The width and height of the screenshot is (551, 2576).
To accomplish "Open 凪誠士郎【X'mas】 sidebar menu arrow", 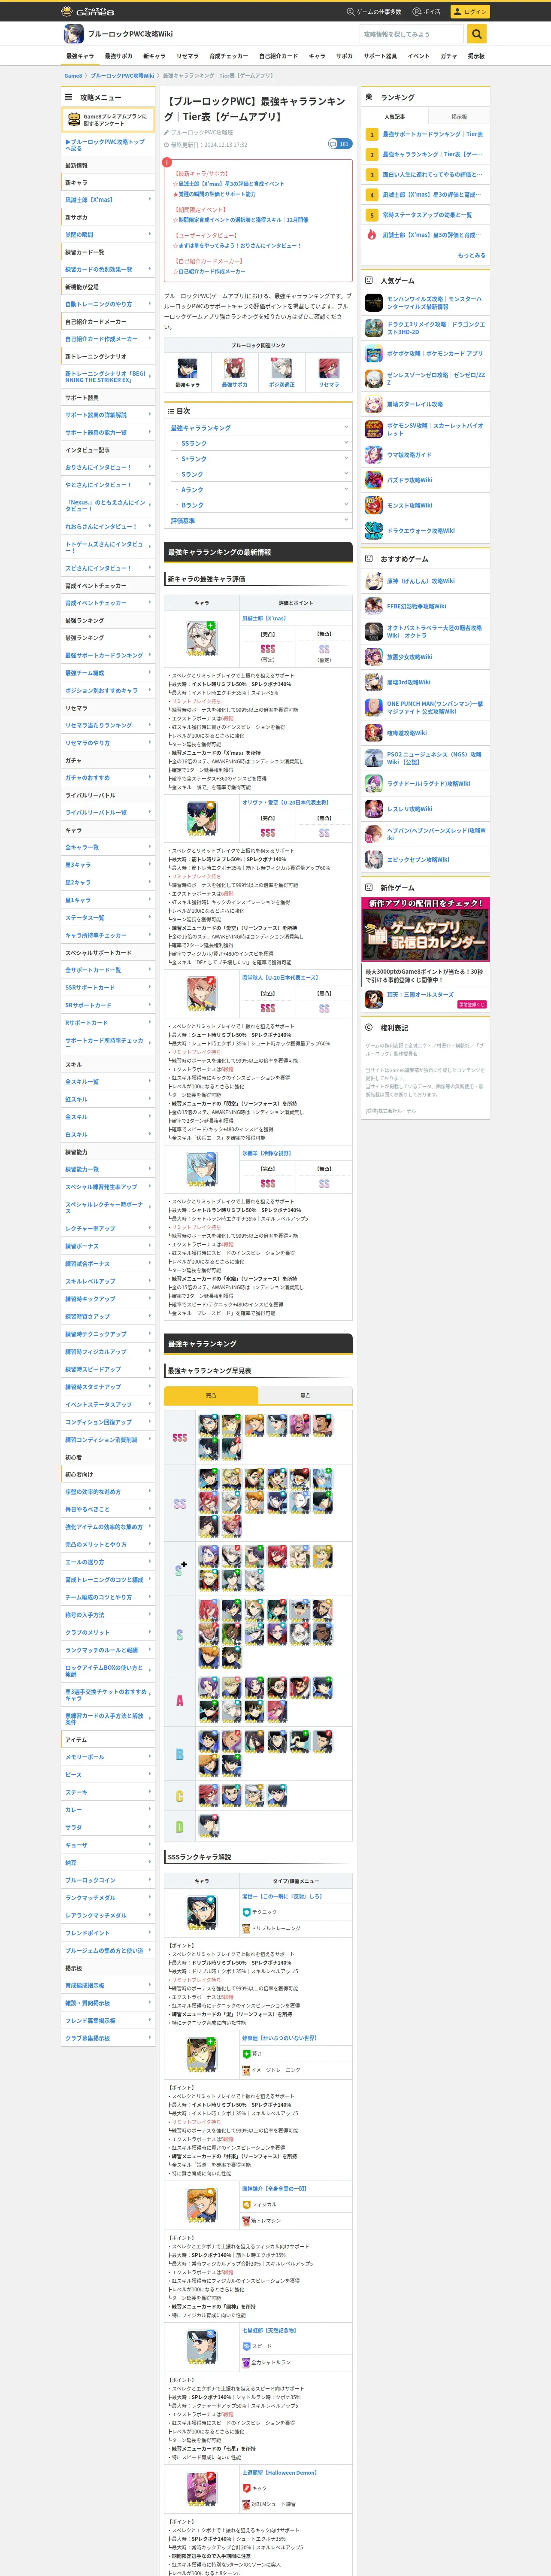I will tap(150, 200).
